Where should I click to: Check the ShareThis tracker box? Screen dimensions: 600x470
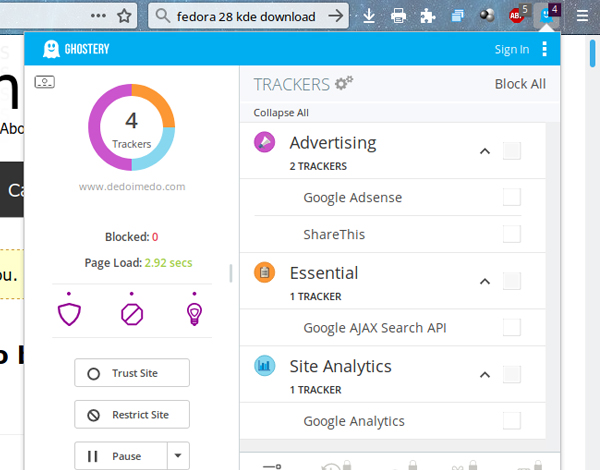[512, 234]
